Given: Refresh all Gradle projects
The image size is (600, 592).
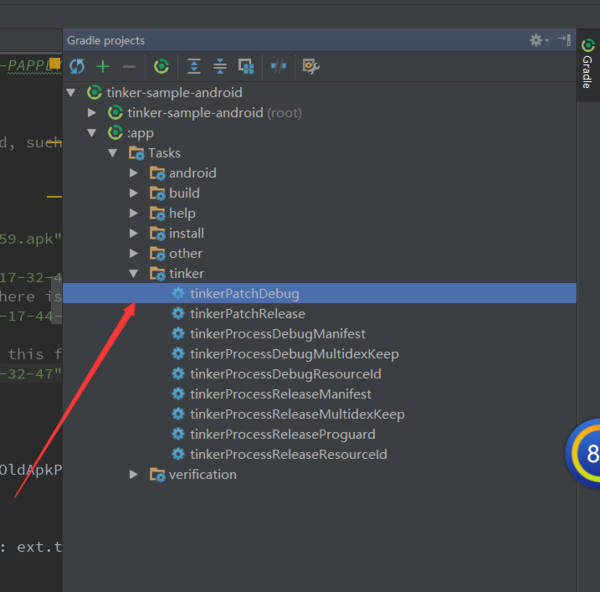Looking at the screenshot, I should pos(77,67).
